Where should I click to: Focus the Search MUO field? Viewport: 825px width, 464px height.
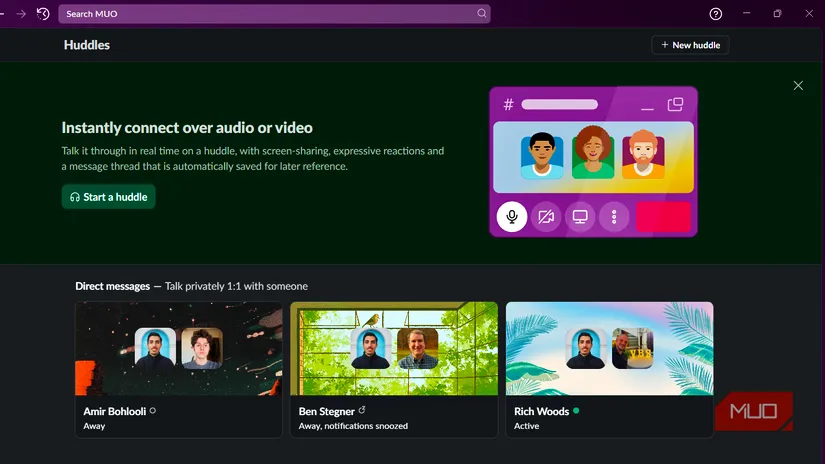pyautogui.click(x=274, y=14)
